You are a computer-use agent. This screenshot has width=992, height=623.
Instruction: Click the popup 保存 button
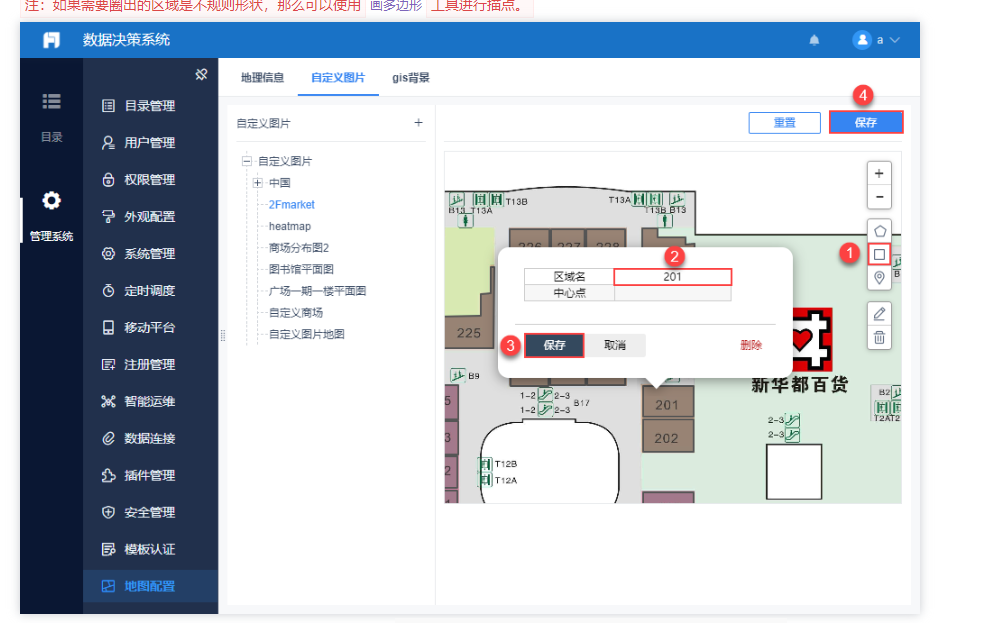pyautogui.click(x=554, y=345)
